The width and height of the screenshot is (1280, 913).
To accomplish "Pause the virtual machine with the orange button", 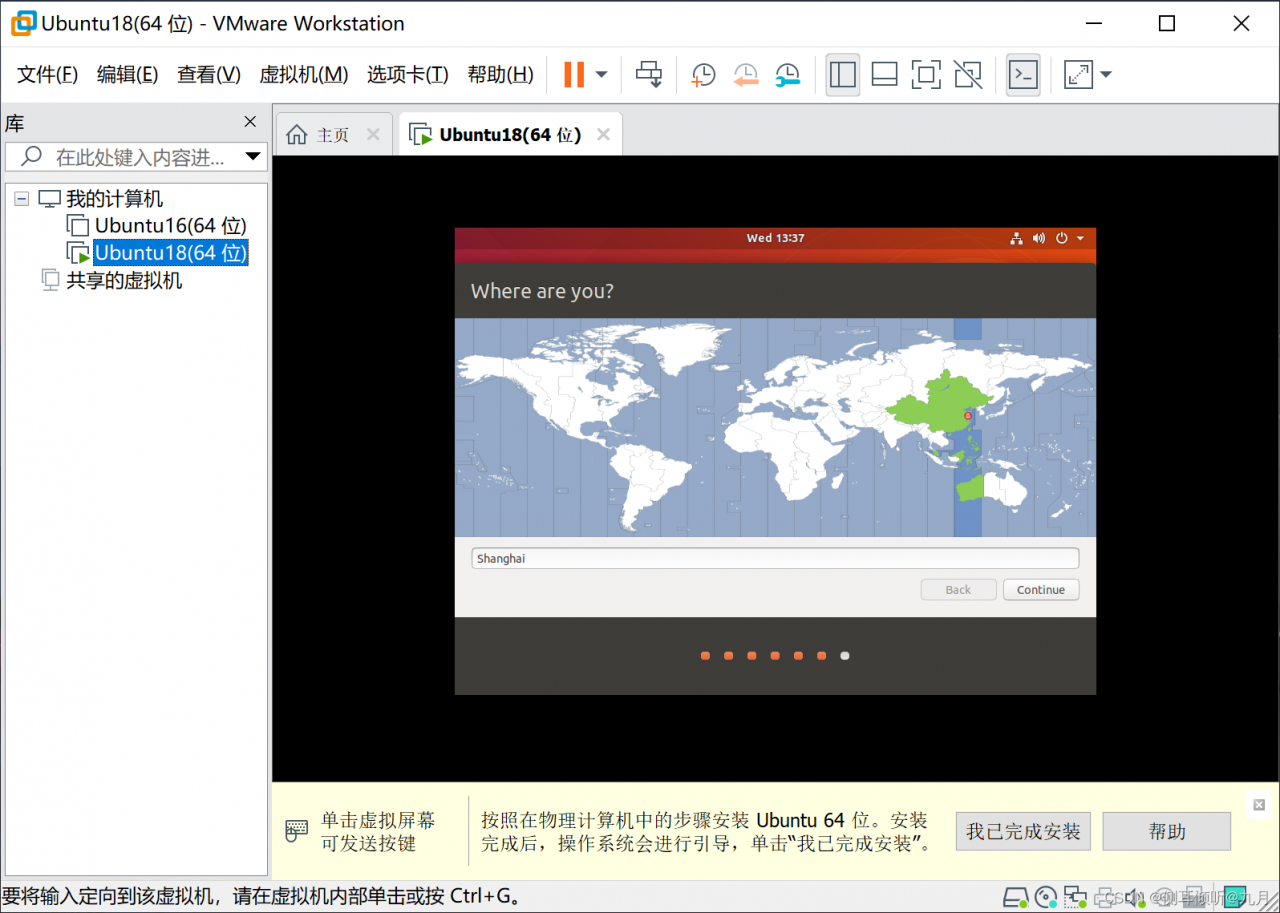I will point(574,74).
